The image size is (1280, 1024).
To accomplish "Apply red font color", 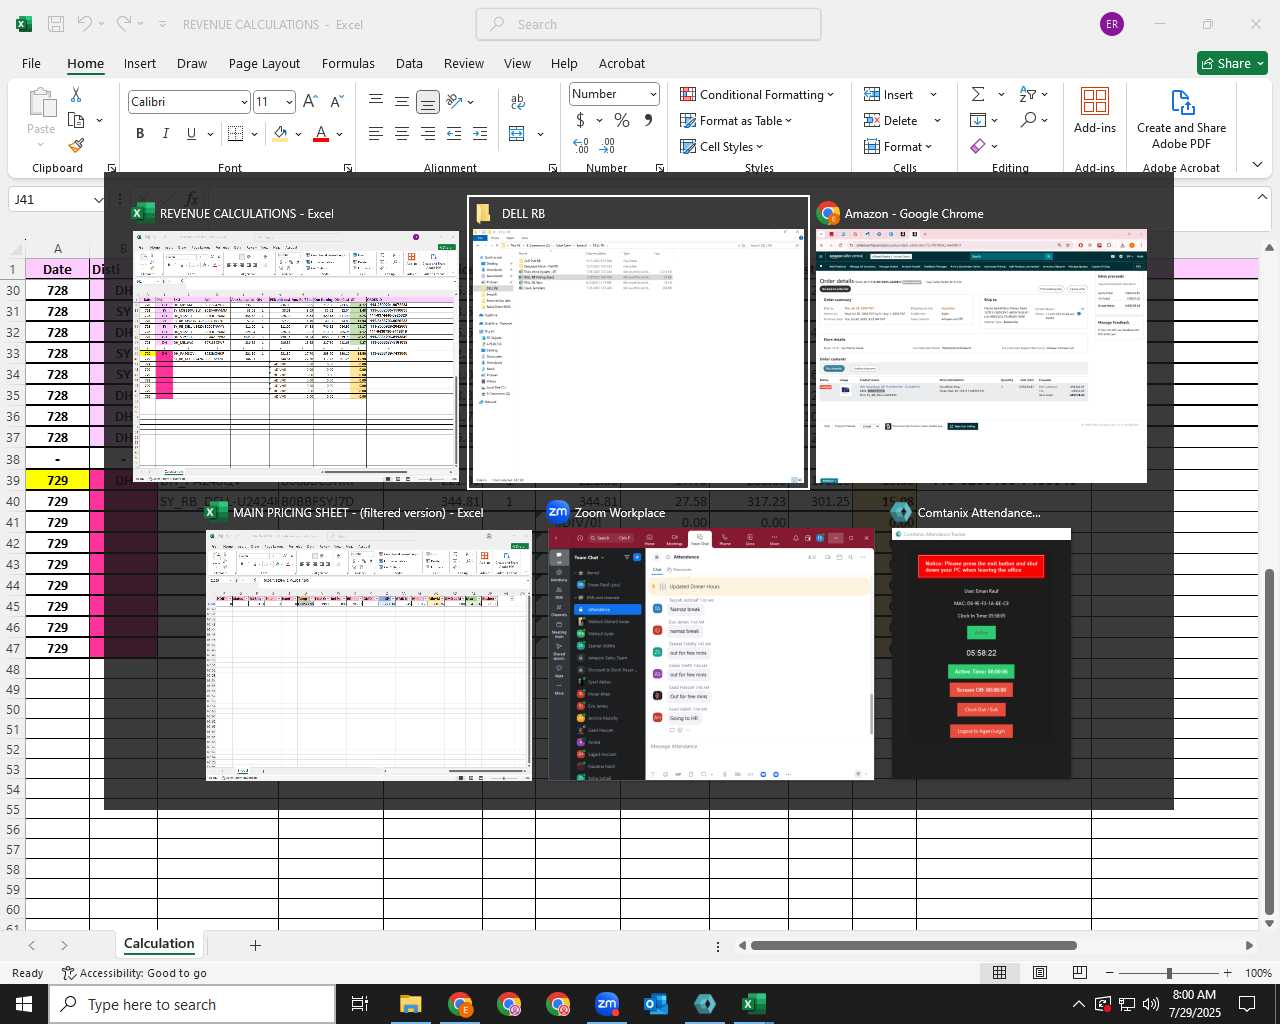I will 321,133.
